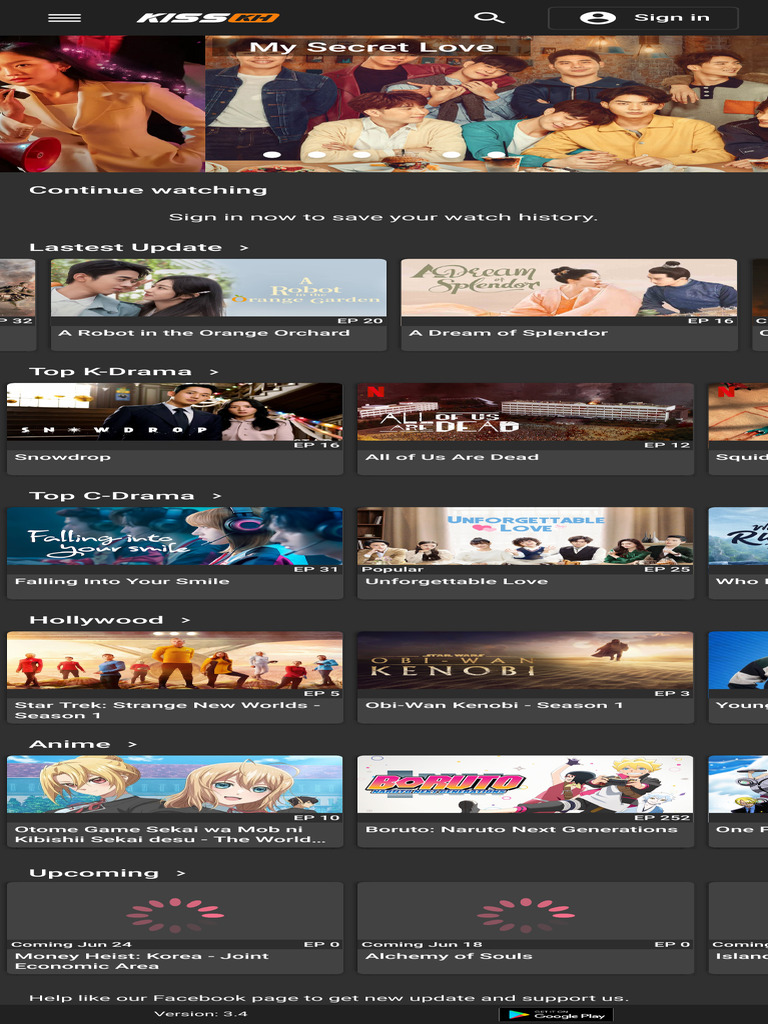This screenshot has width=768, height=1024.
Task: Click 'Obi-Wan Kenobi - Season 1' title text
Action: click(x=494, y=705)
